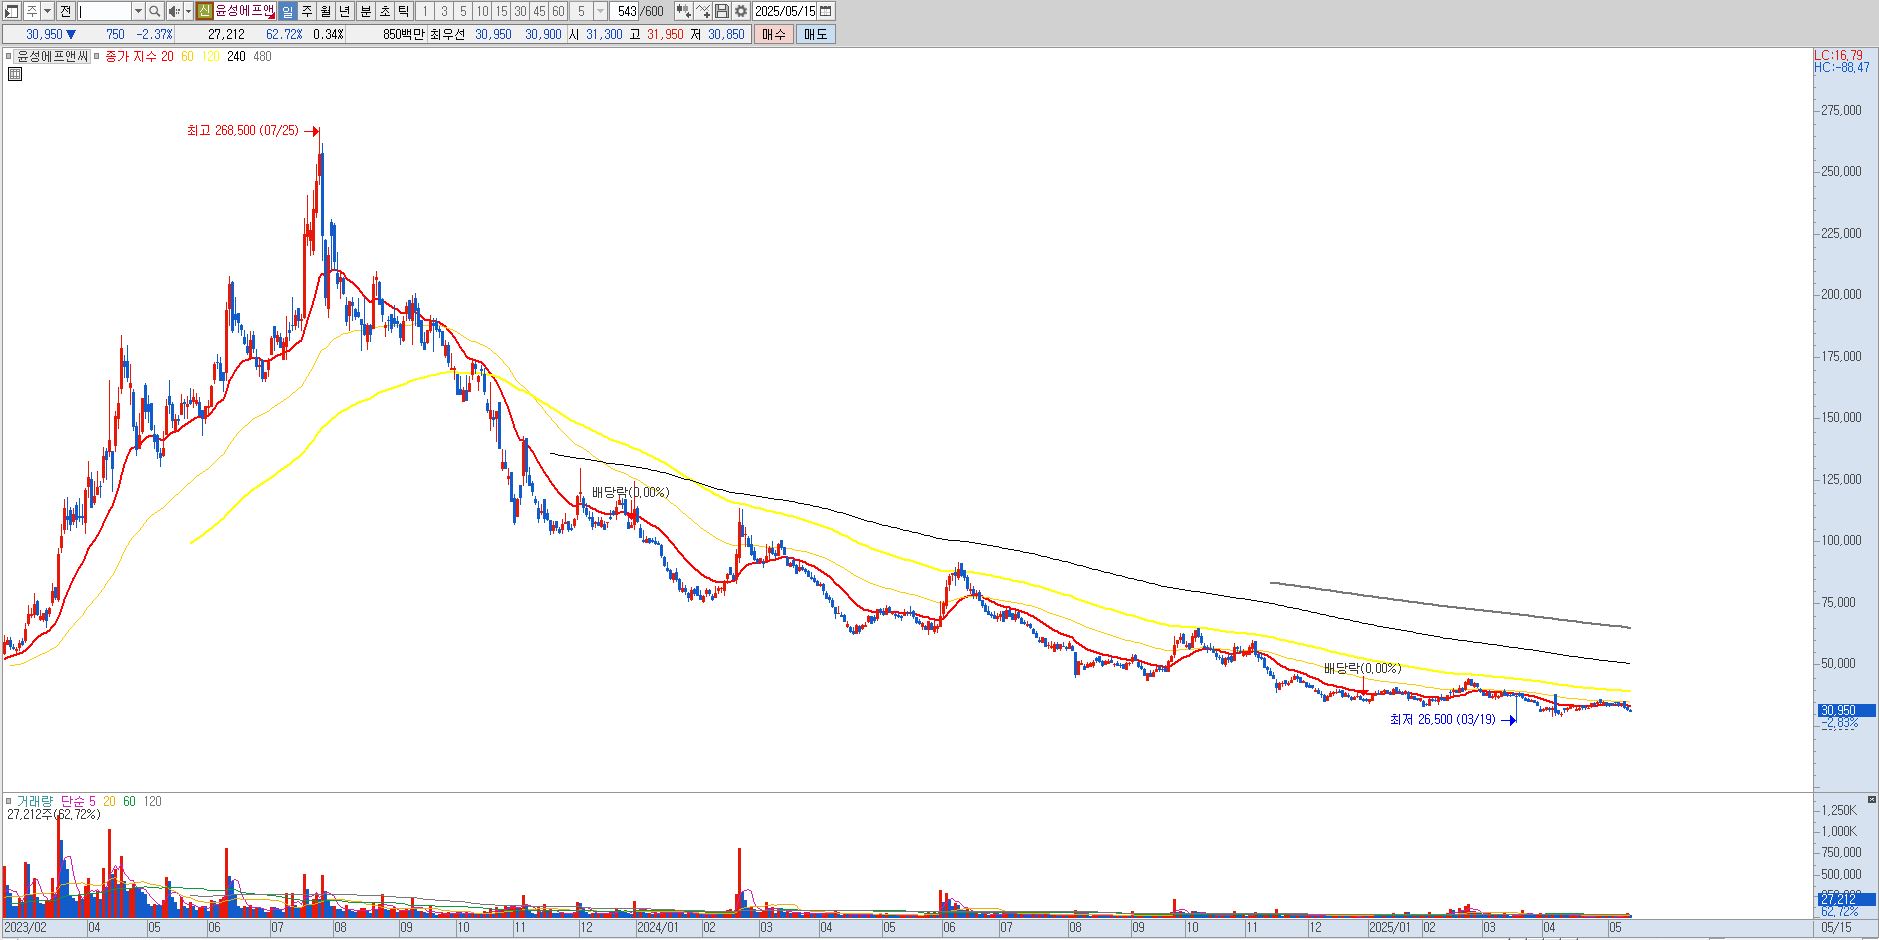Click the small square beside 윤성에프앤씨 label

pos(10,57)
